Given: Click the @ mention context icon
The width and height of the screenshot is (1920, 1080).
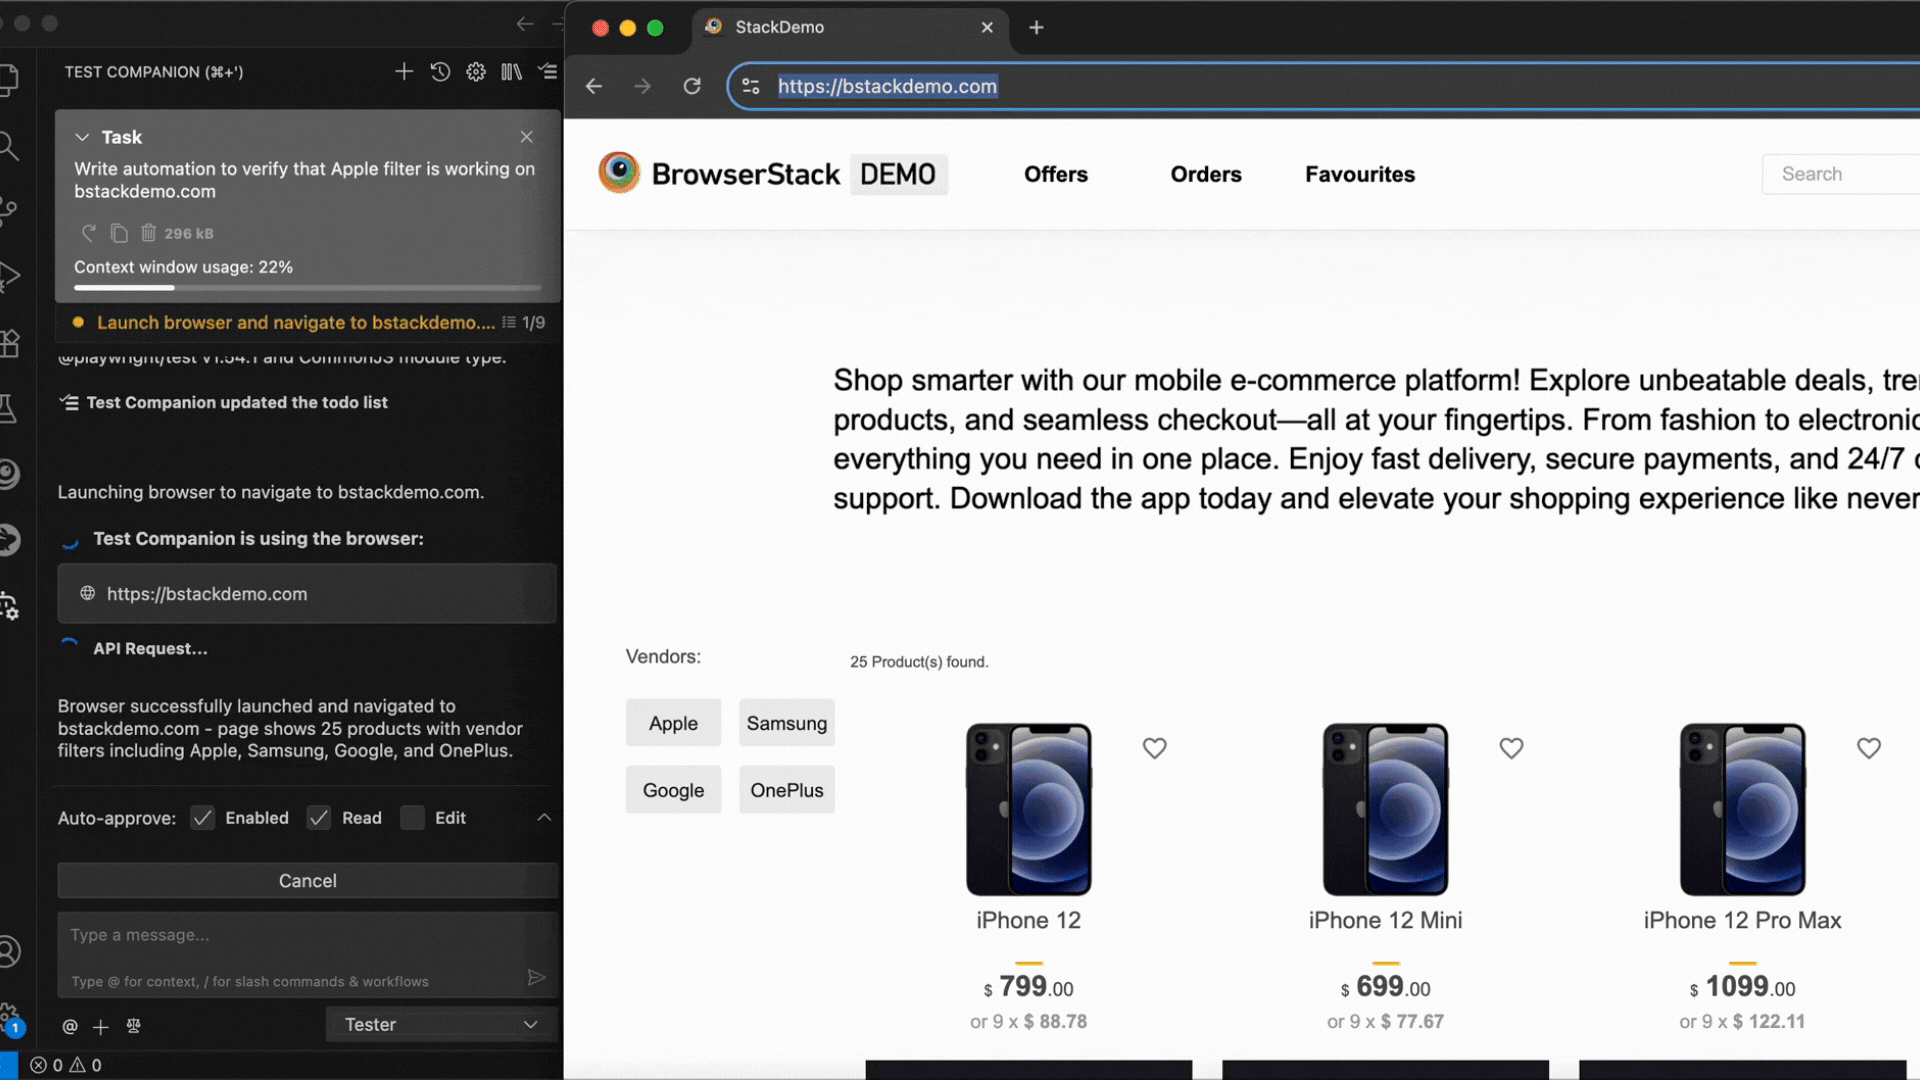Looking at the screenshot, I should [70, 1026].
